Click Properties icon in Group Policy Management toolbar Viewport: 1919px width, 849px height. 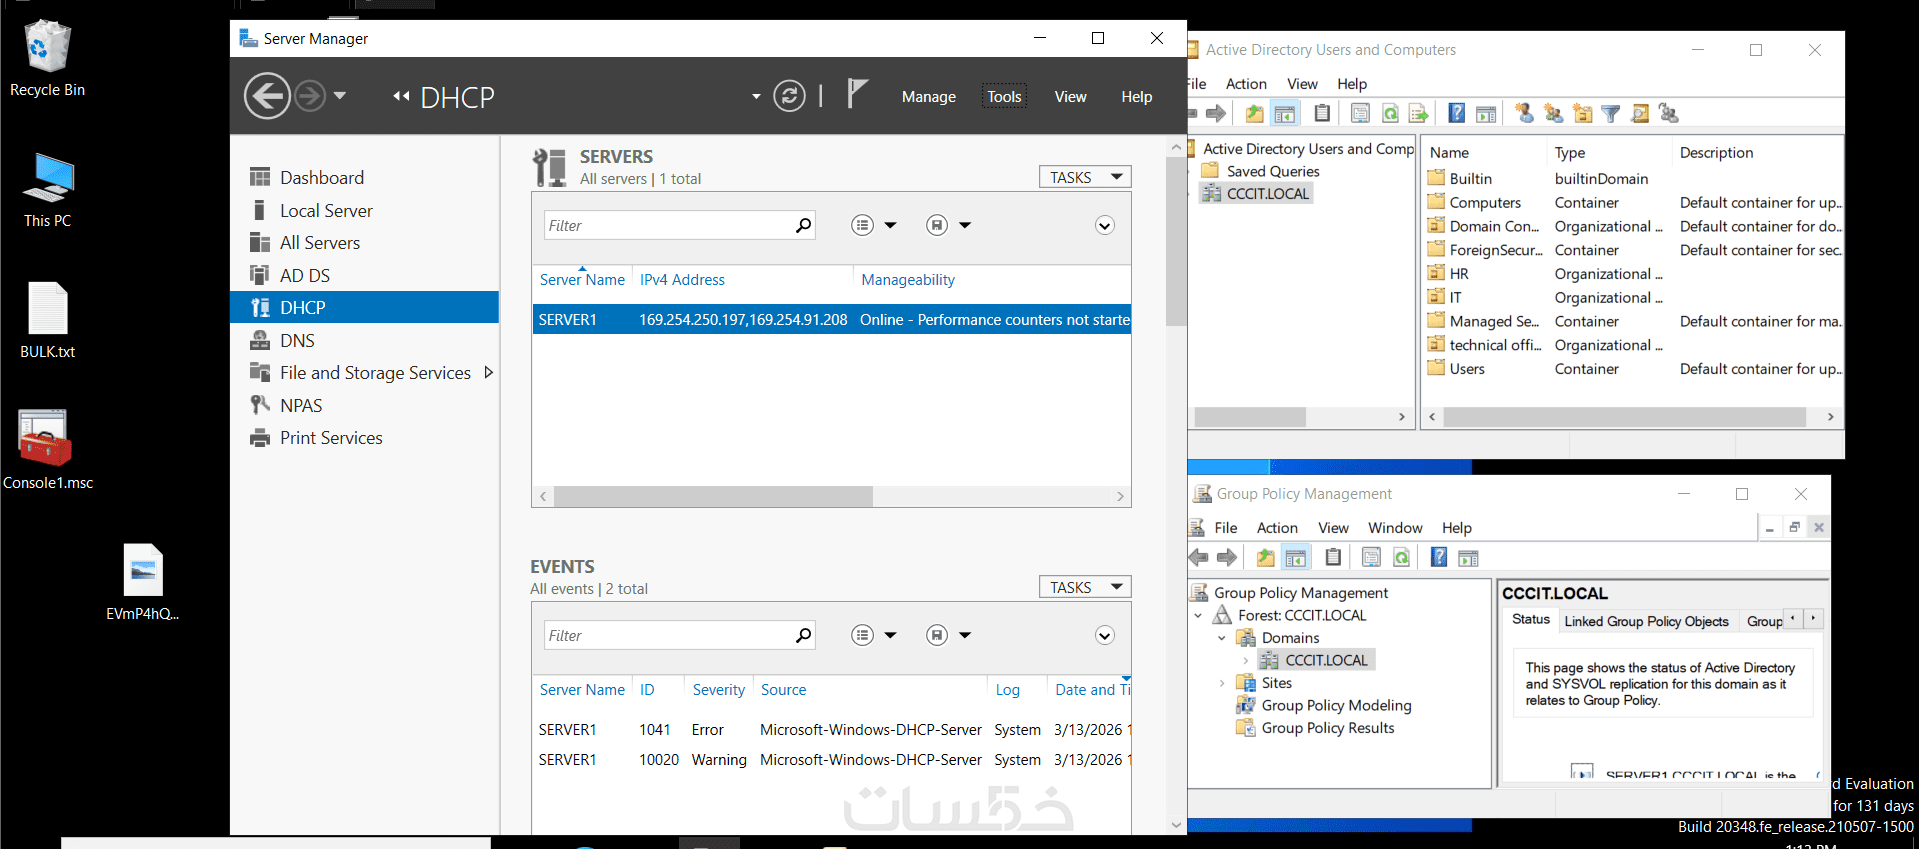click(1371, 557)
